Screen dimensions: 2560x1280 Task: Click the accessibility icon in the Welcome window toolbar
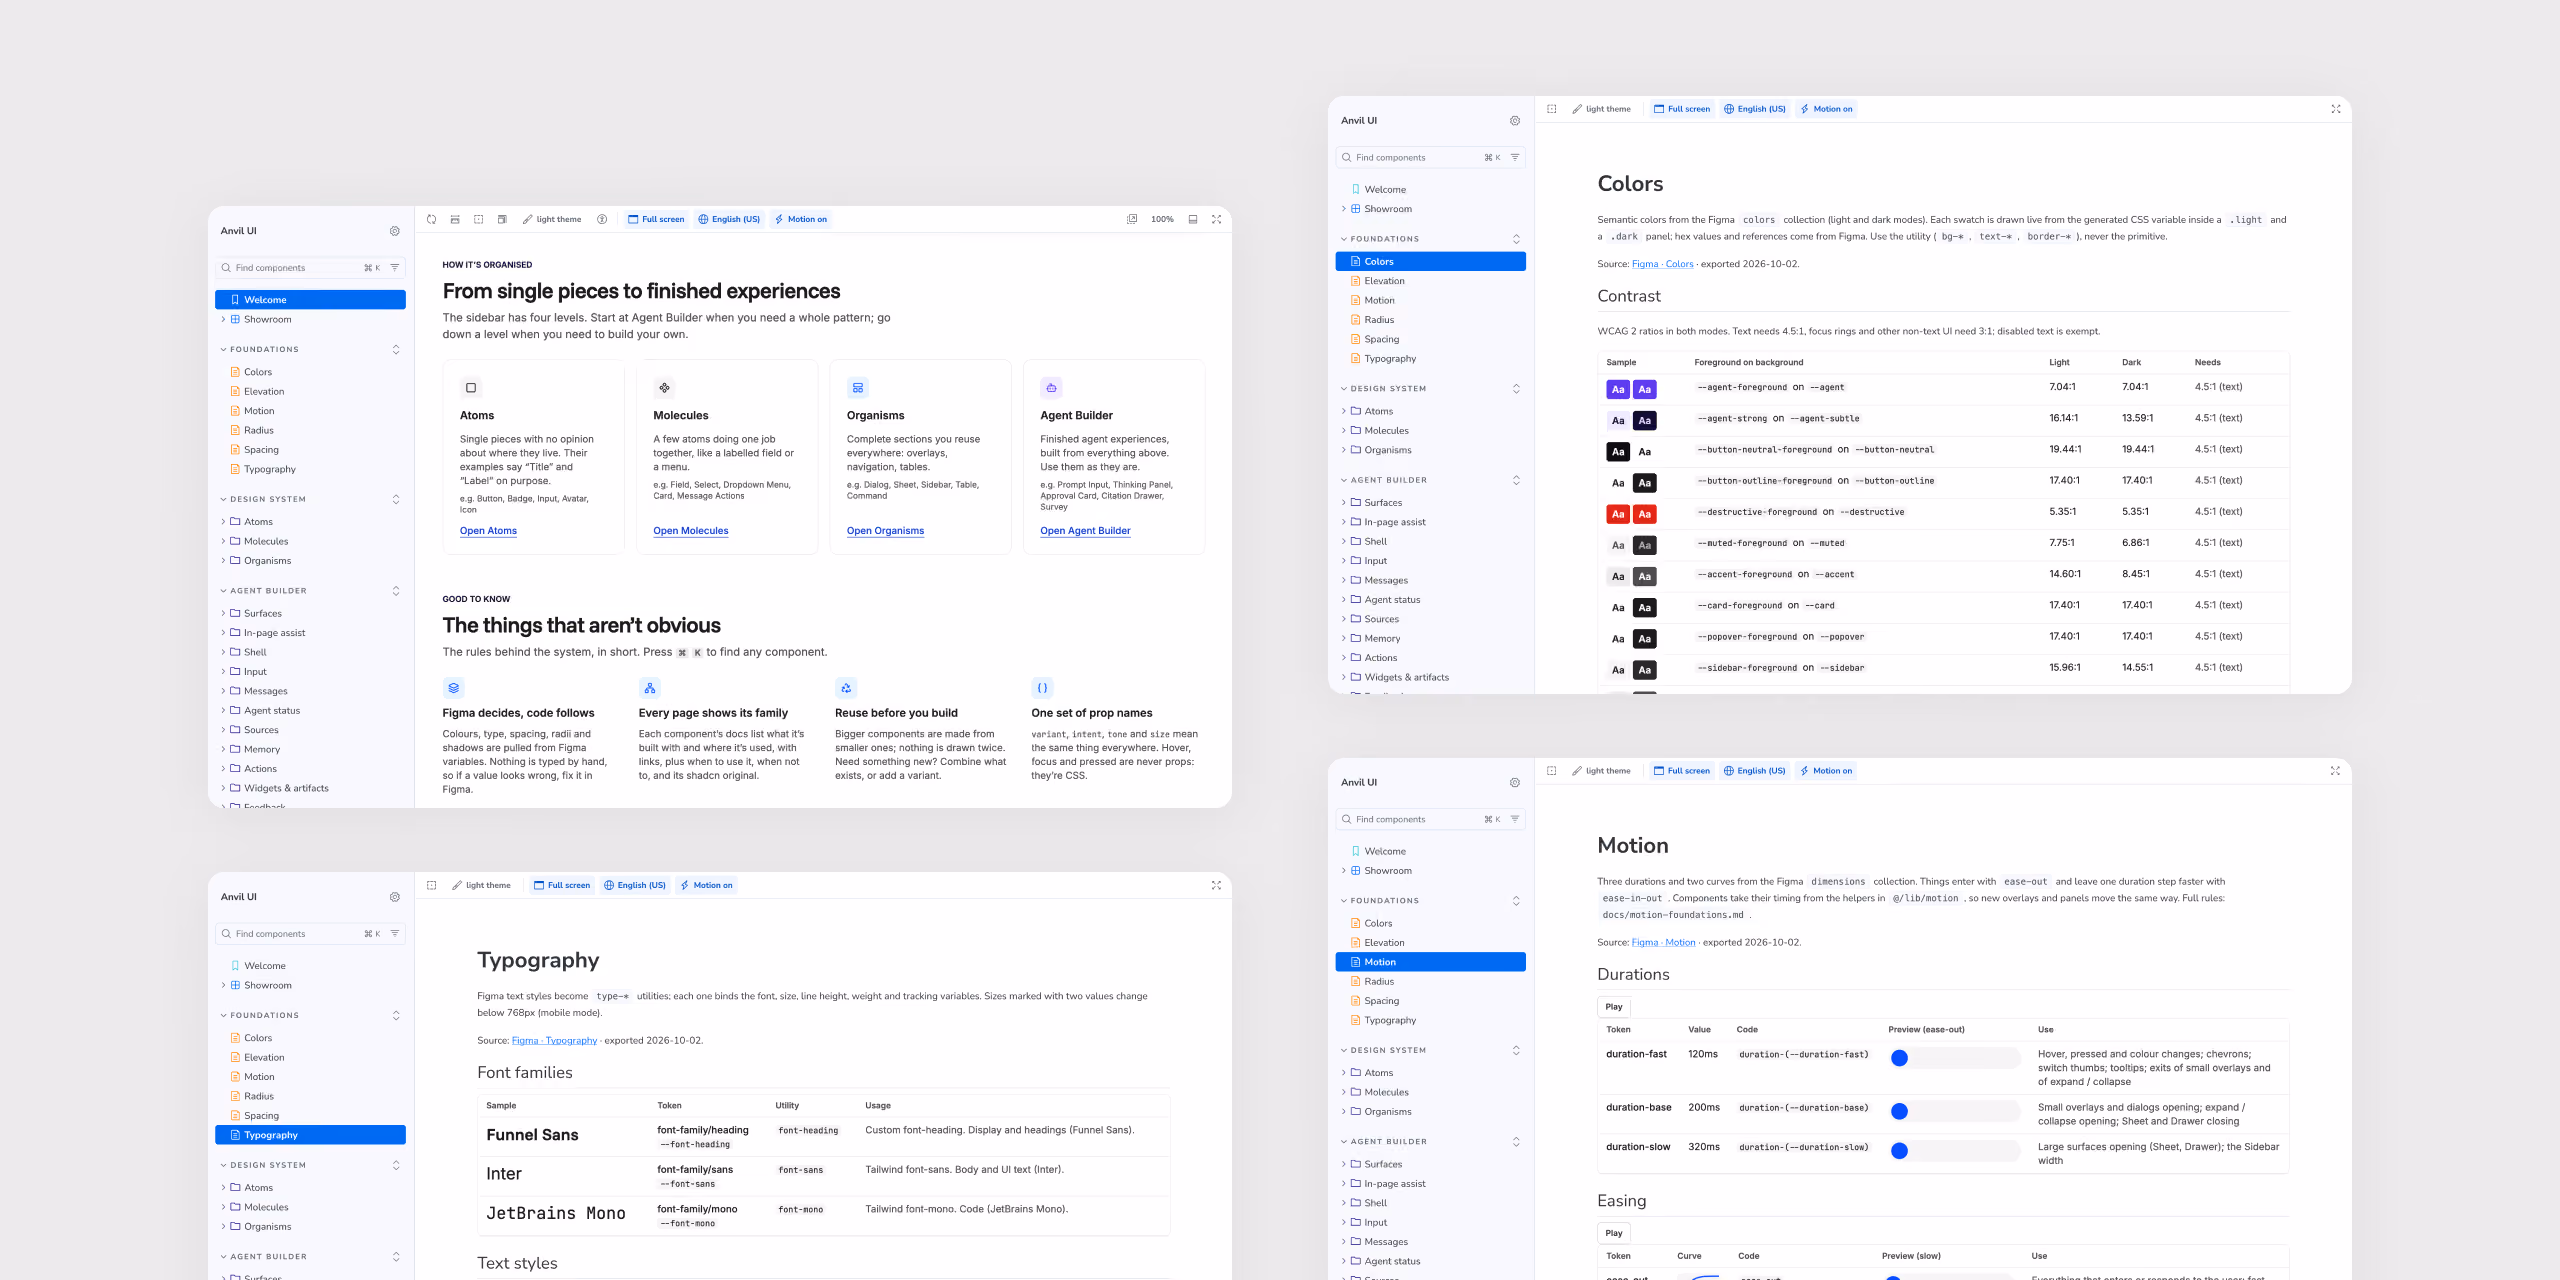(x=602, y=219)
